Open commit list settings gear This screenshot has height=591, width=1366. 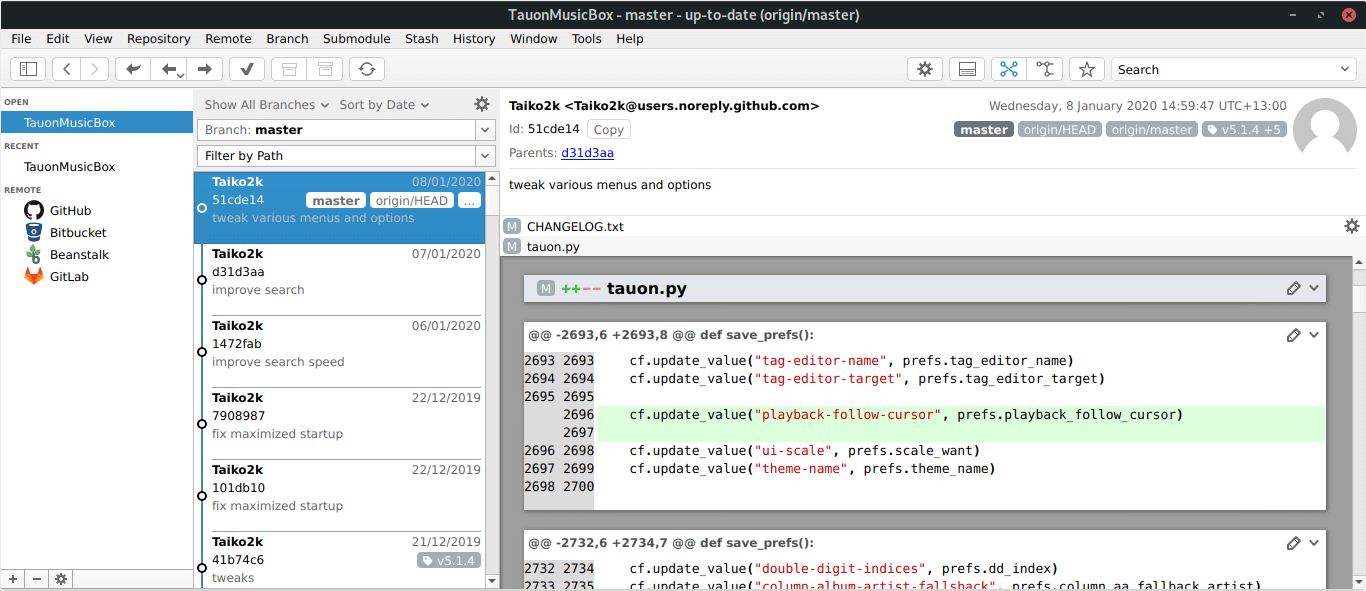click(482, 104)
